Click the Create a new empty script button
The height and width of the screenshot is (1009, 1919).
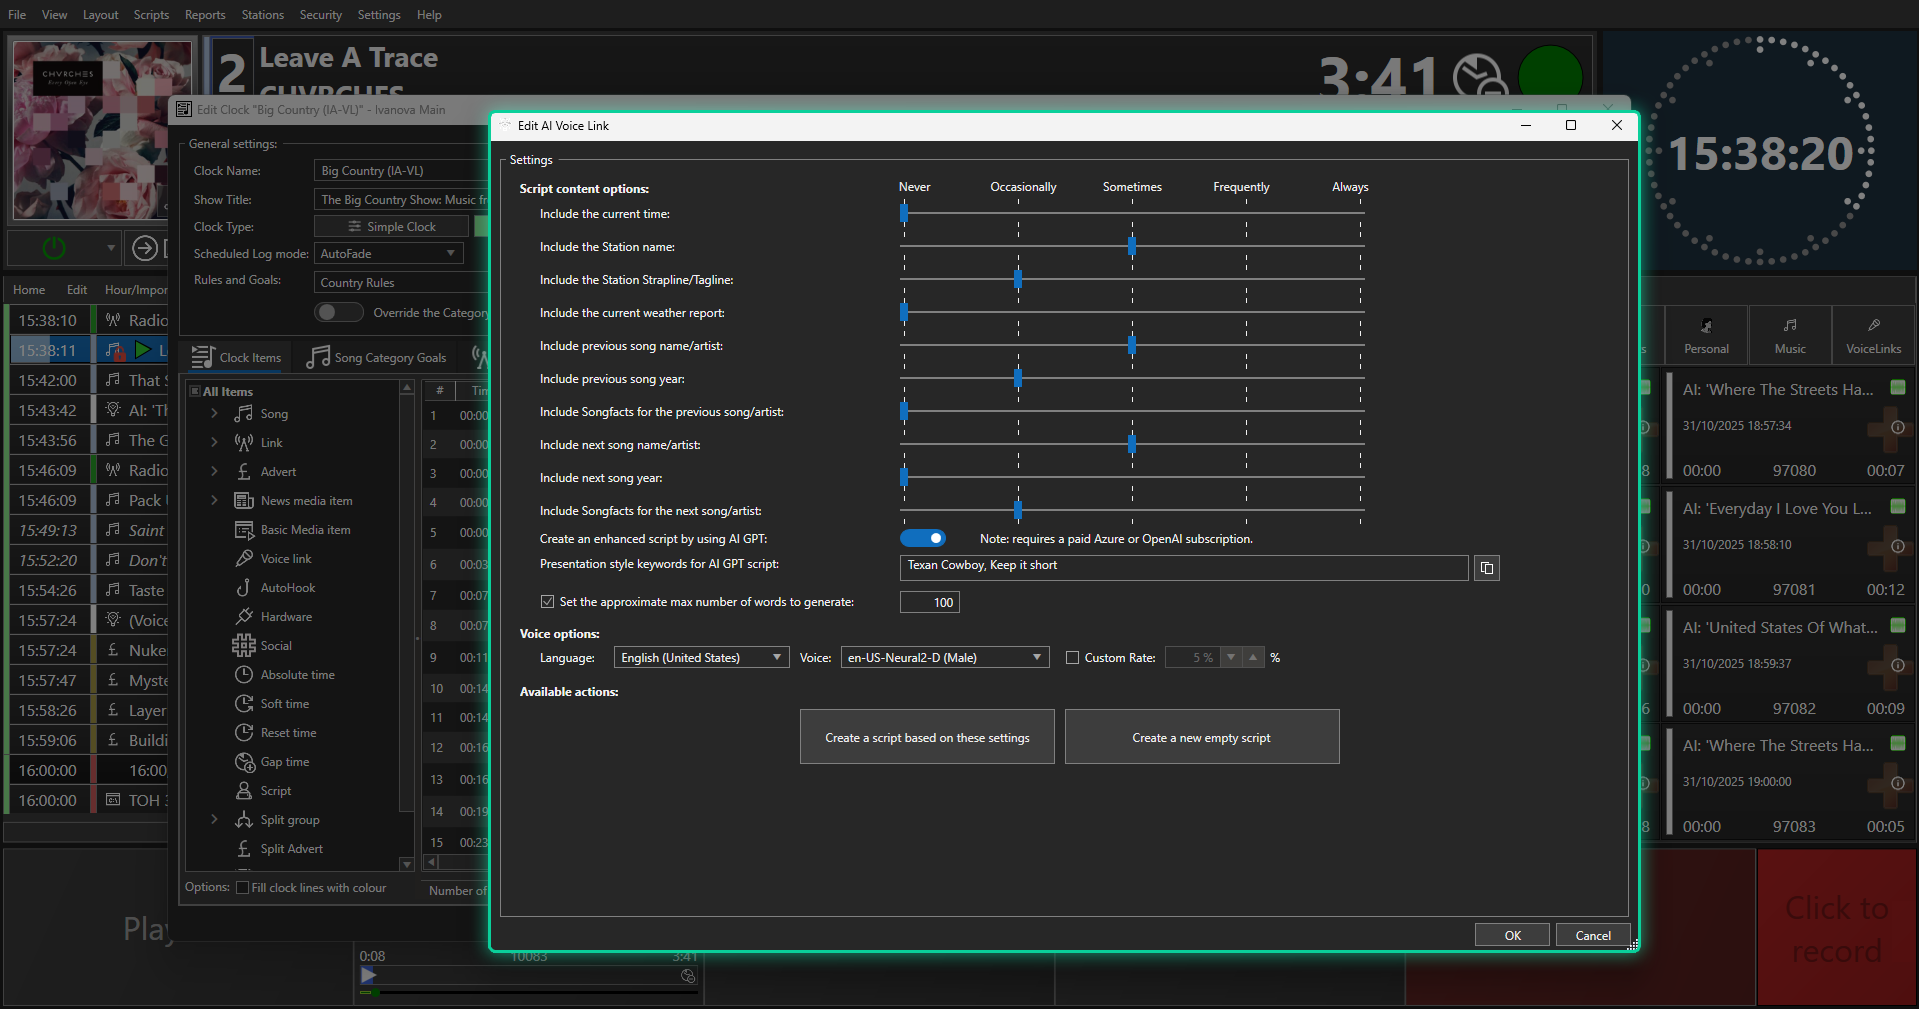pyautogui.click(x=1201, y=738)
